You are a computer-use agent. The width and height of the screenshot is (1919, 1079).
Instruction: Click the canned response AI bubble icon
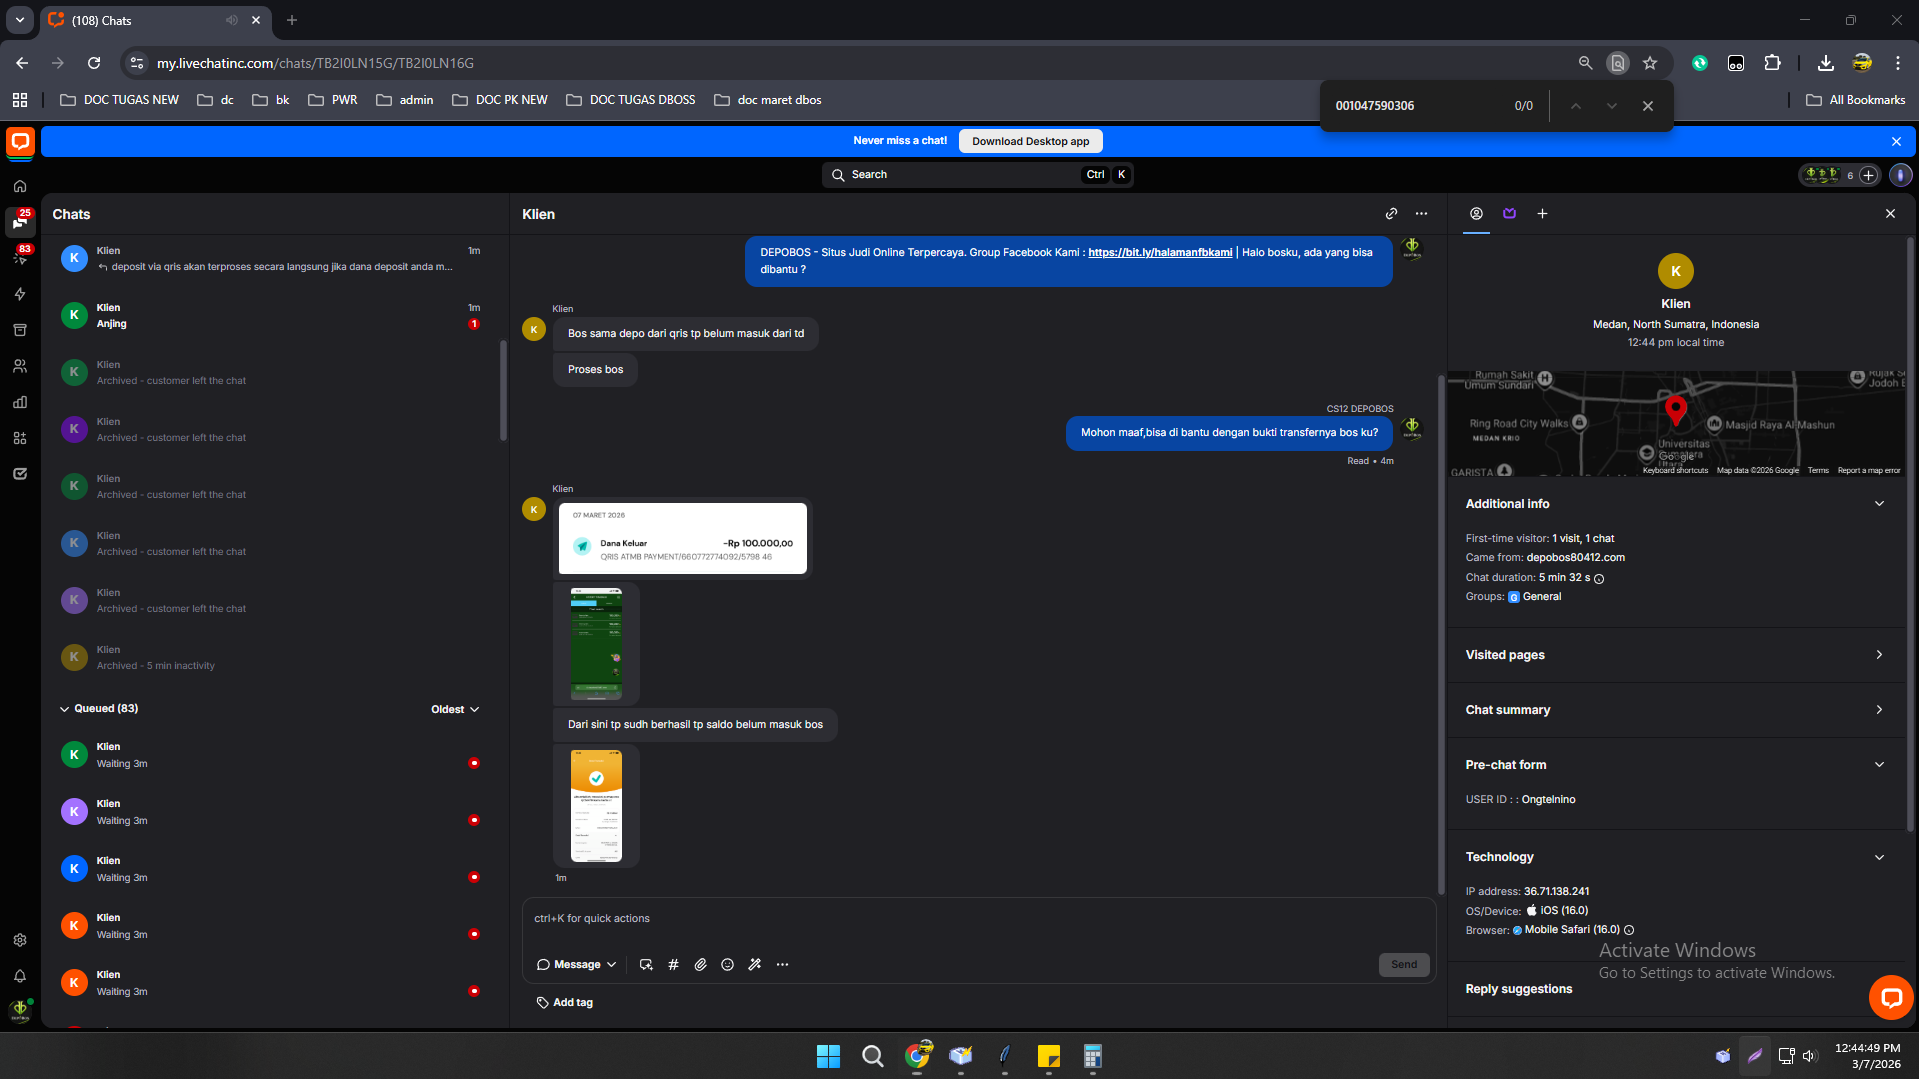click(646, 965)
